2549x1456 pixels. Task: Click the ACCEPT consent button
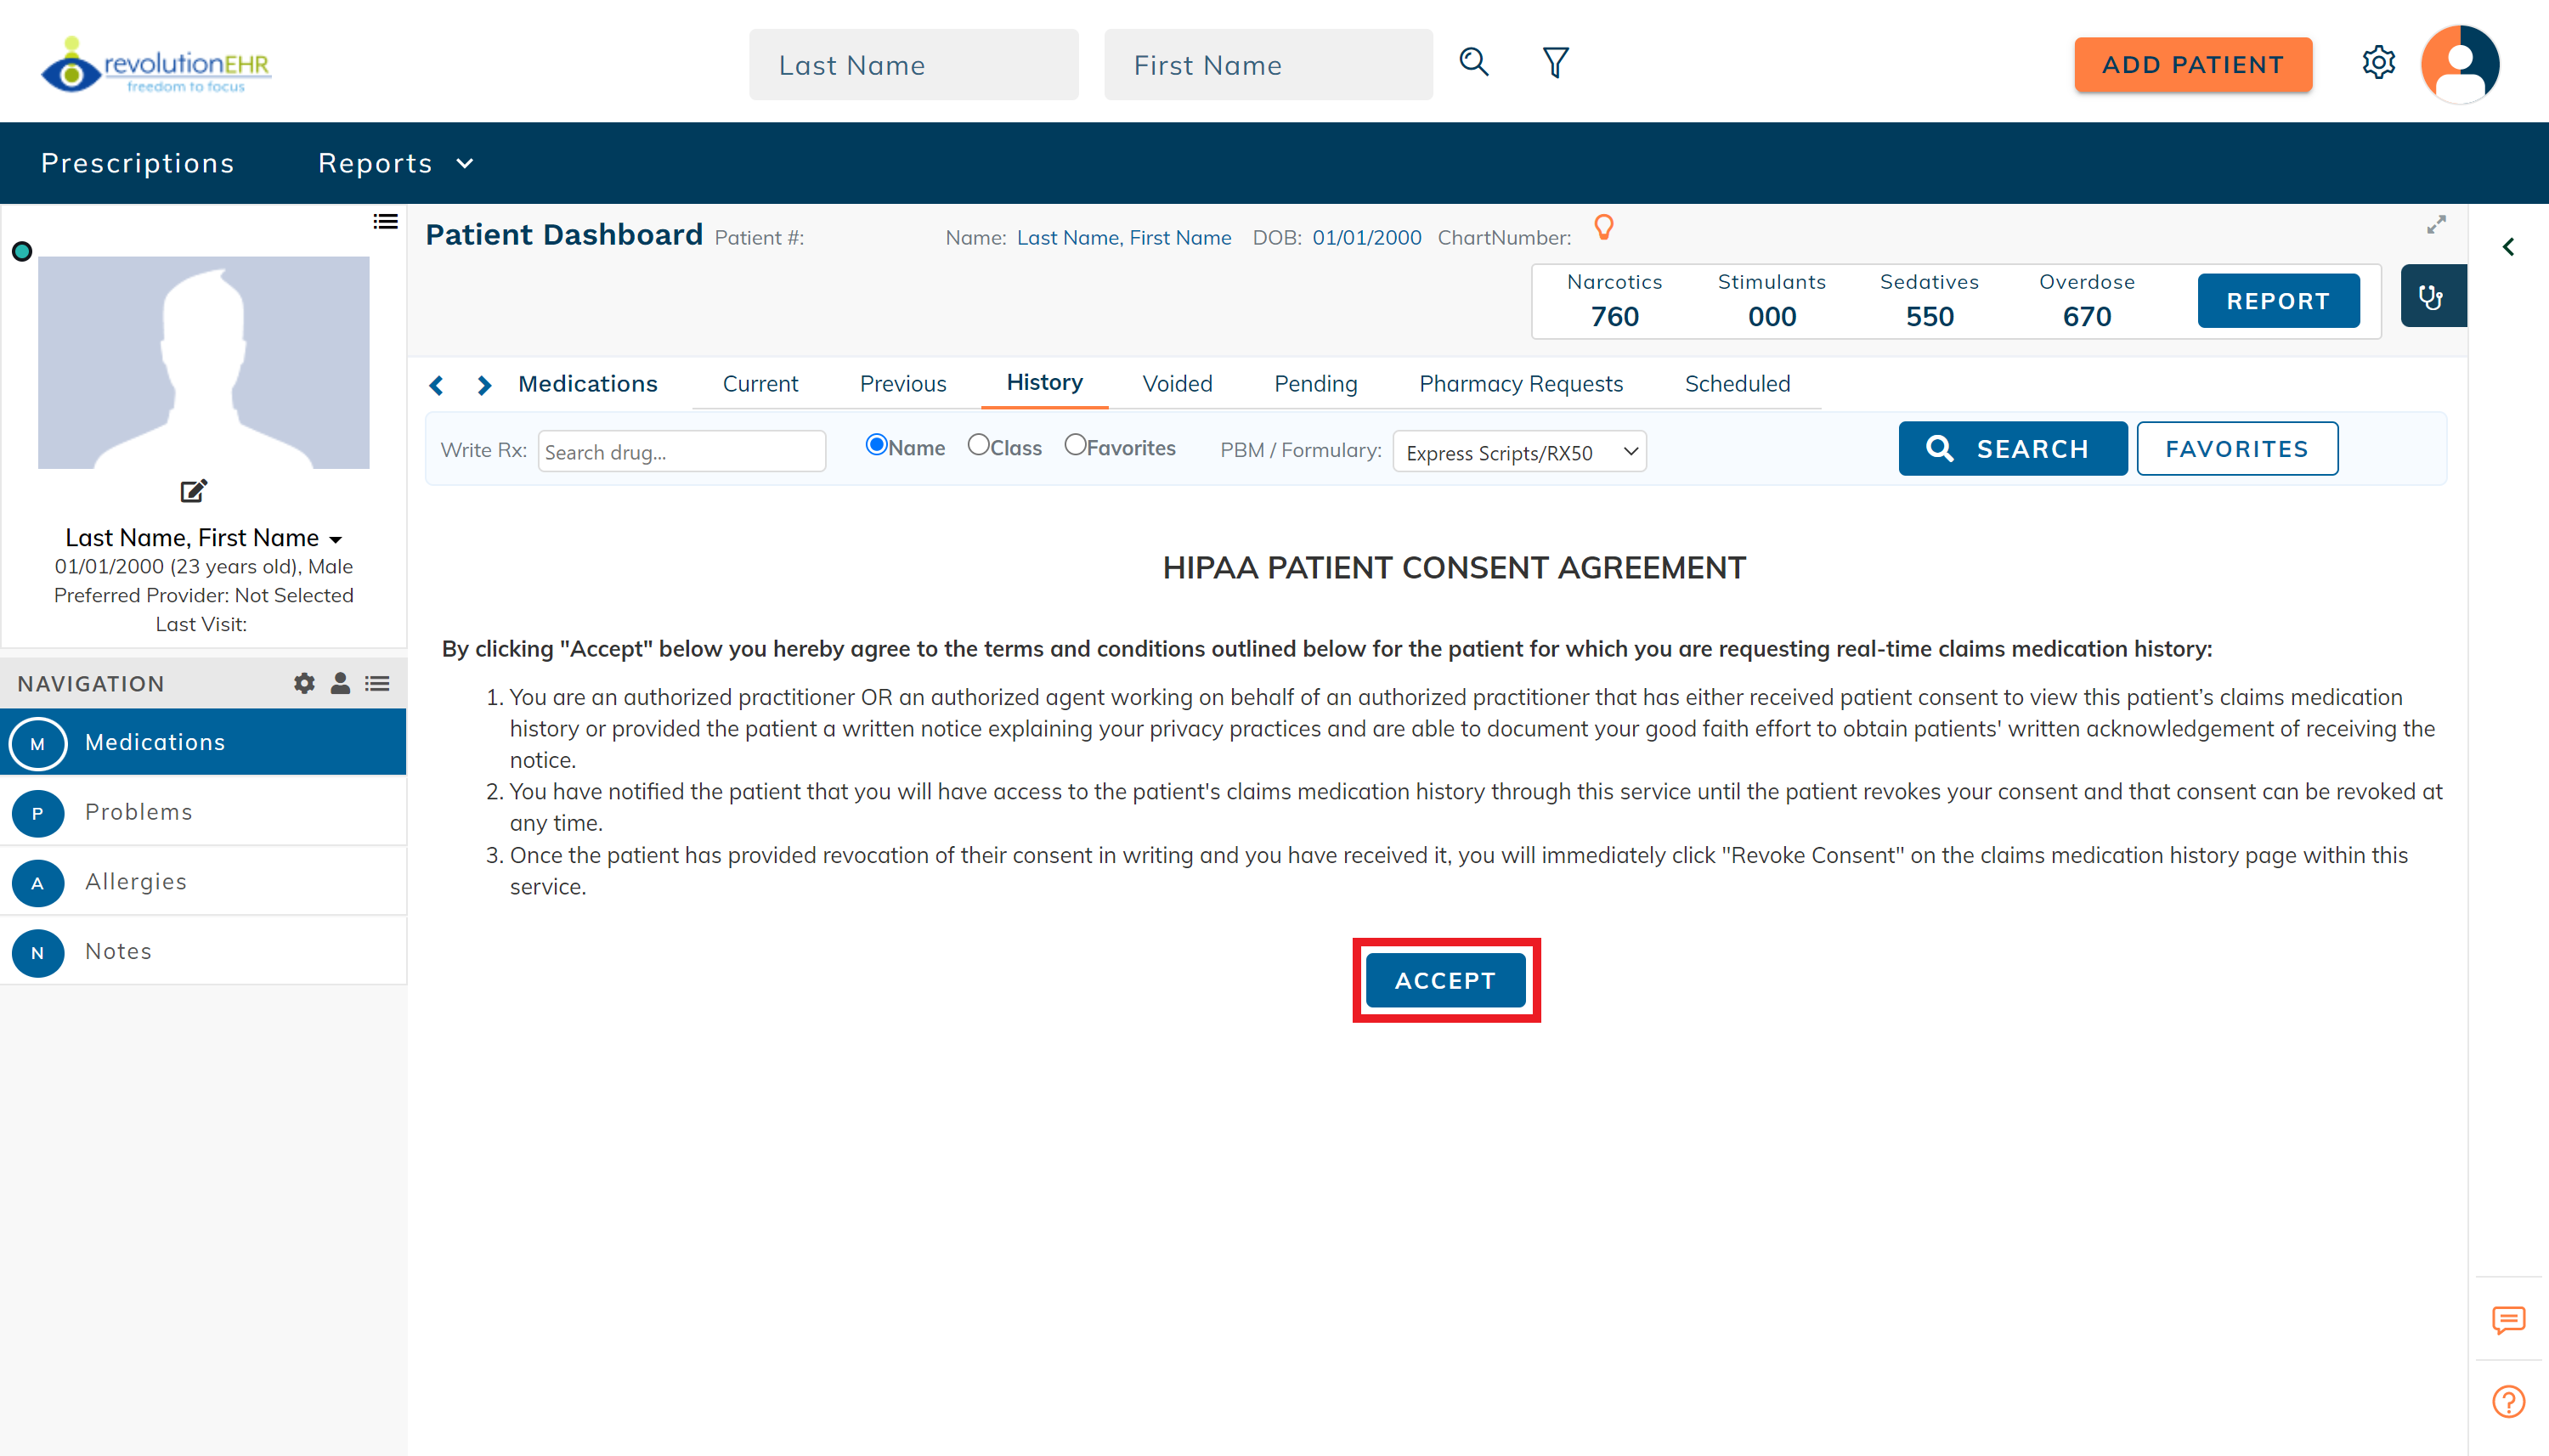tap(1445, 980)
